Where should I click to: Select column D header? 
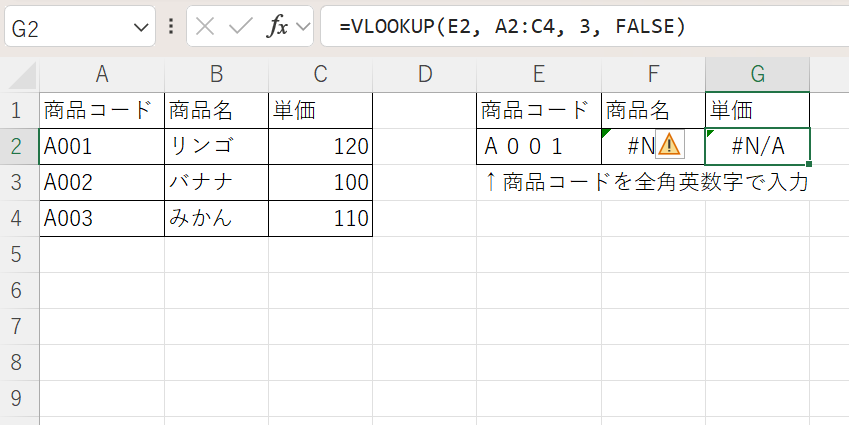pos(425,75)
